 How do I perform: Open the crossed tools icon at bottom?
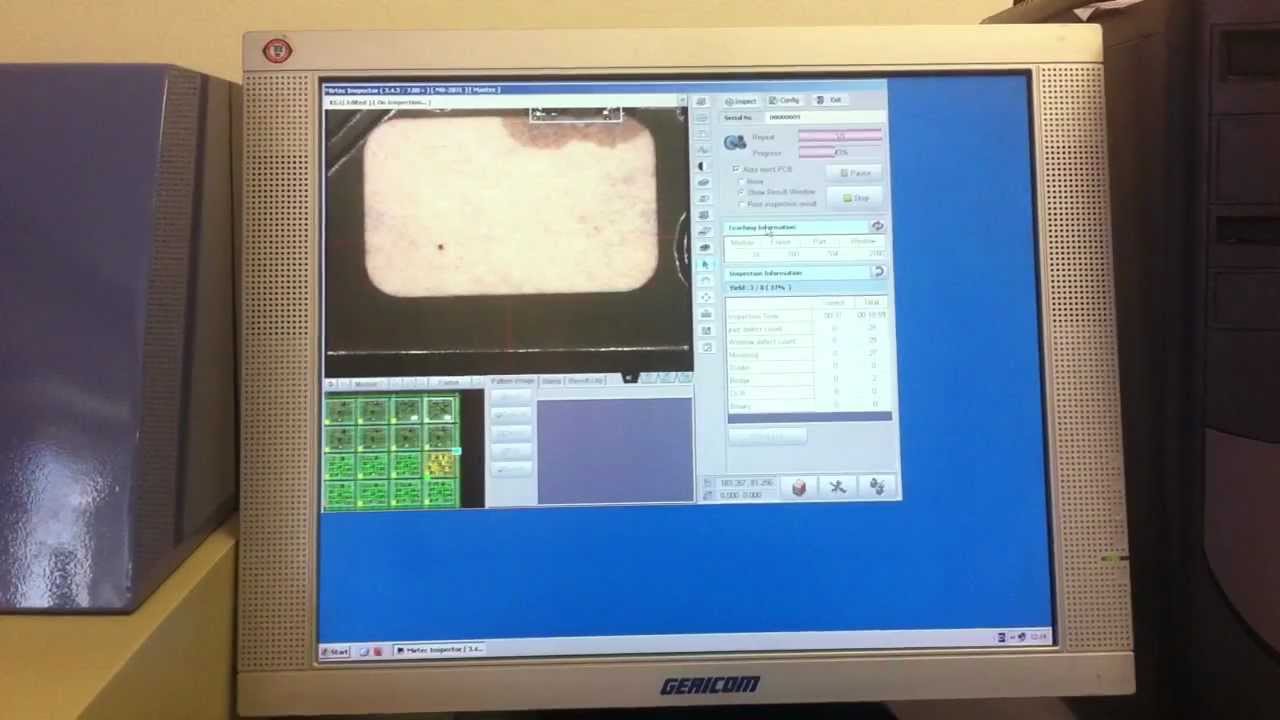coord(838,487)
